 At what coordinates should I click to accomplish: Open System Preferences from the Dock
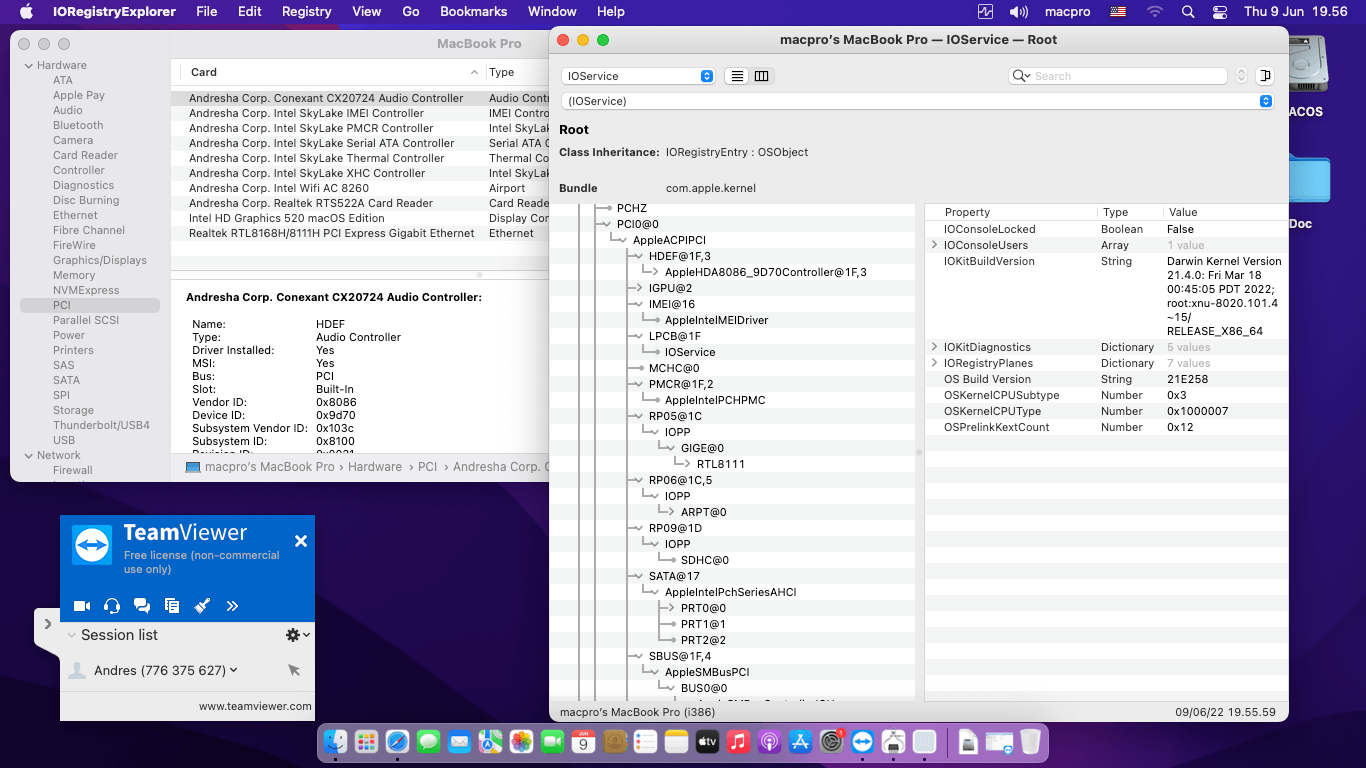coord(832,742)
